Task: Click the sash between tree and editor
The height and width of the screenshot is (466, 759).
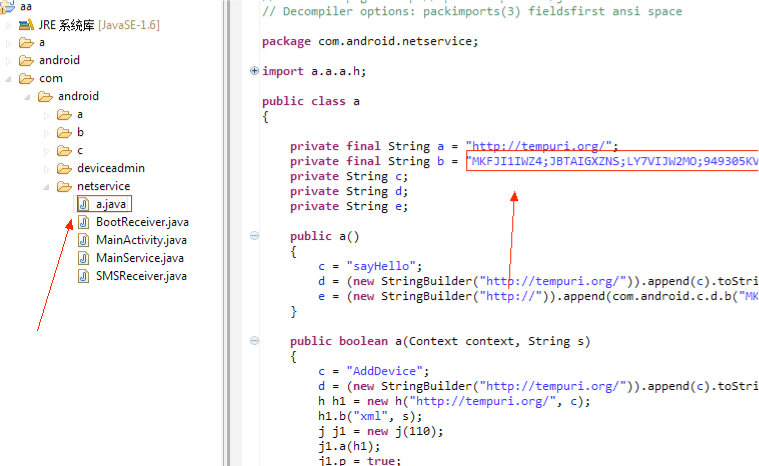Action: pos(226,233)
